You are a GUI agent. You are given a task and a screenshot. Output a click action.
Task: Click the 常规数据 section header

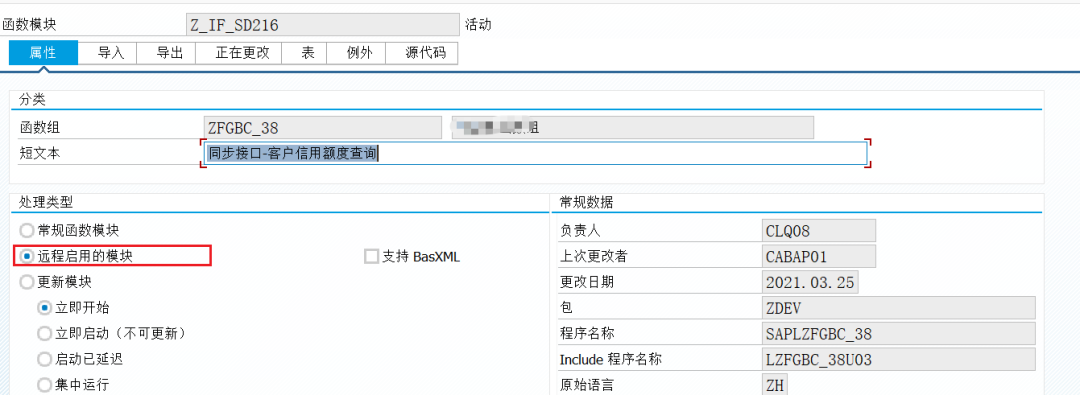[587, 202]
